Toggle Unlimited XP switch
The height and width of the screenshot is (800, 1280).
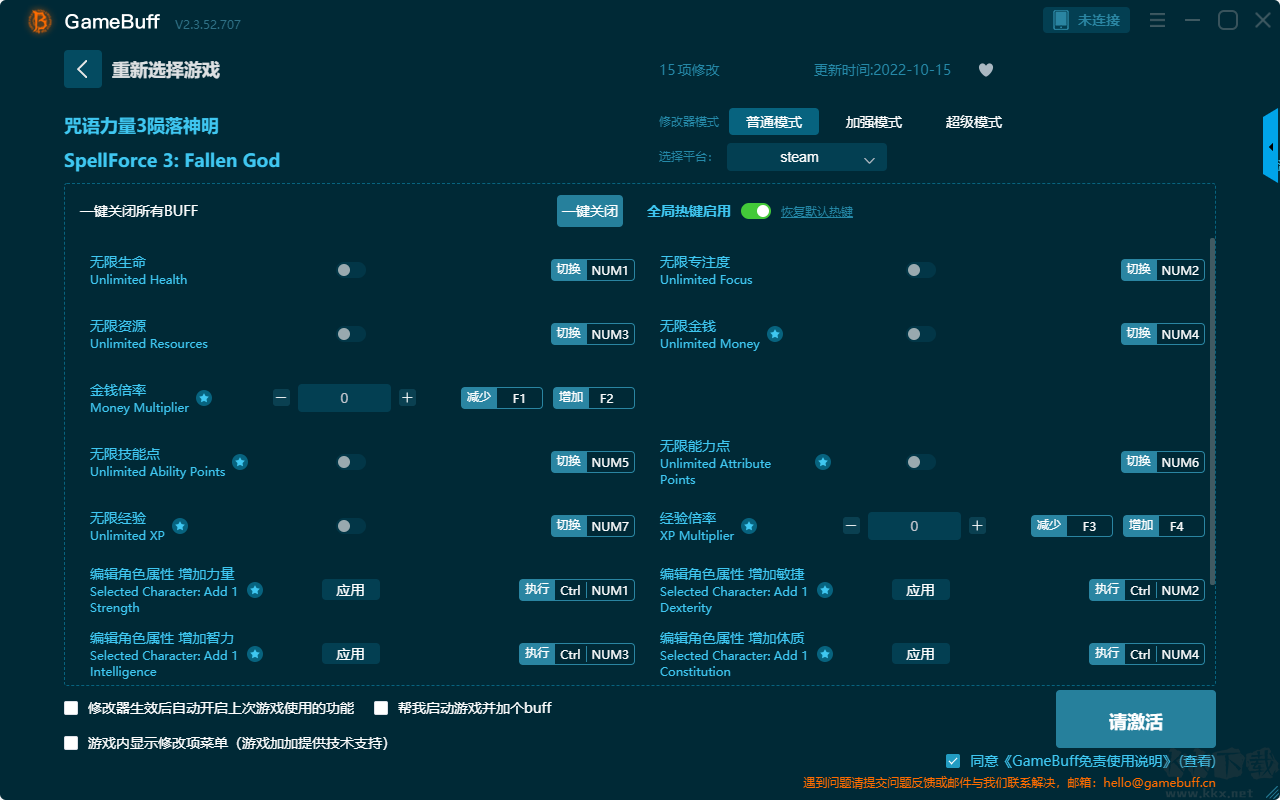[x=351, y=526]
